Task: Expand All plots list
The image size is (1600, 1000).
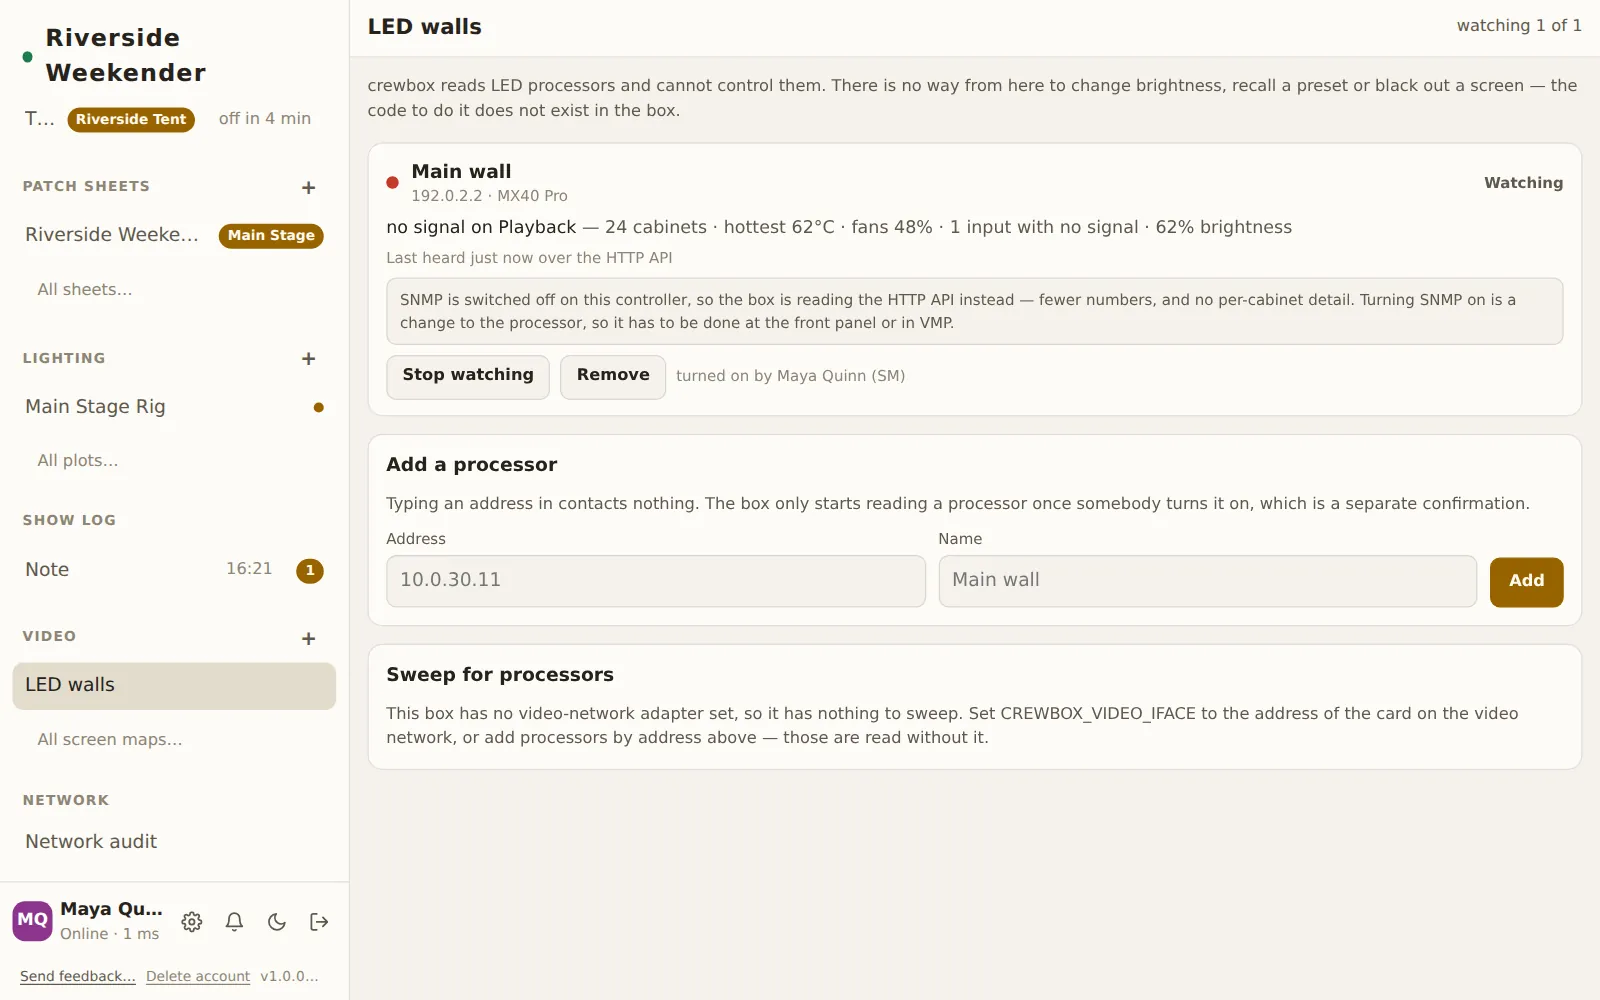Action: pos(78,461)
